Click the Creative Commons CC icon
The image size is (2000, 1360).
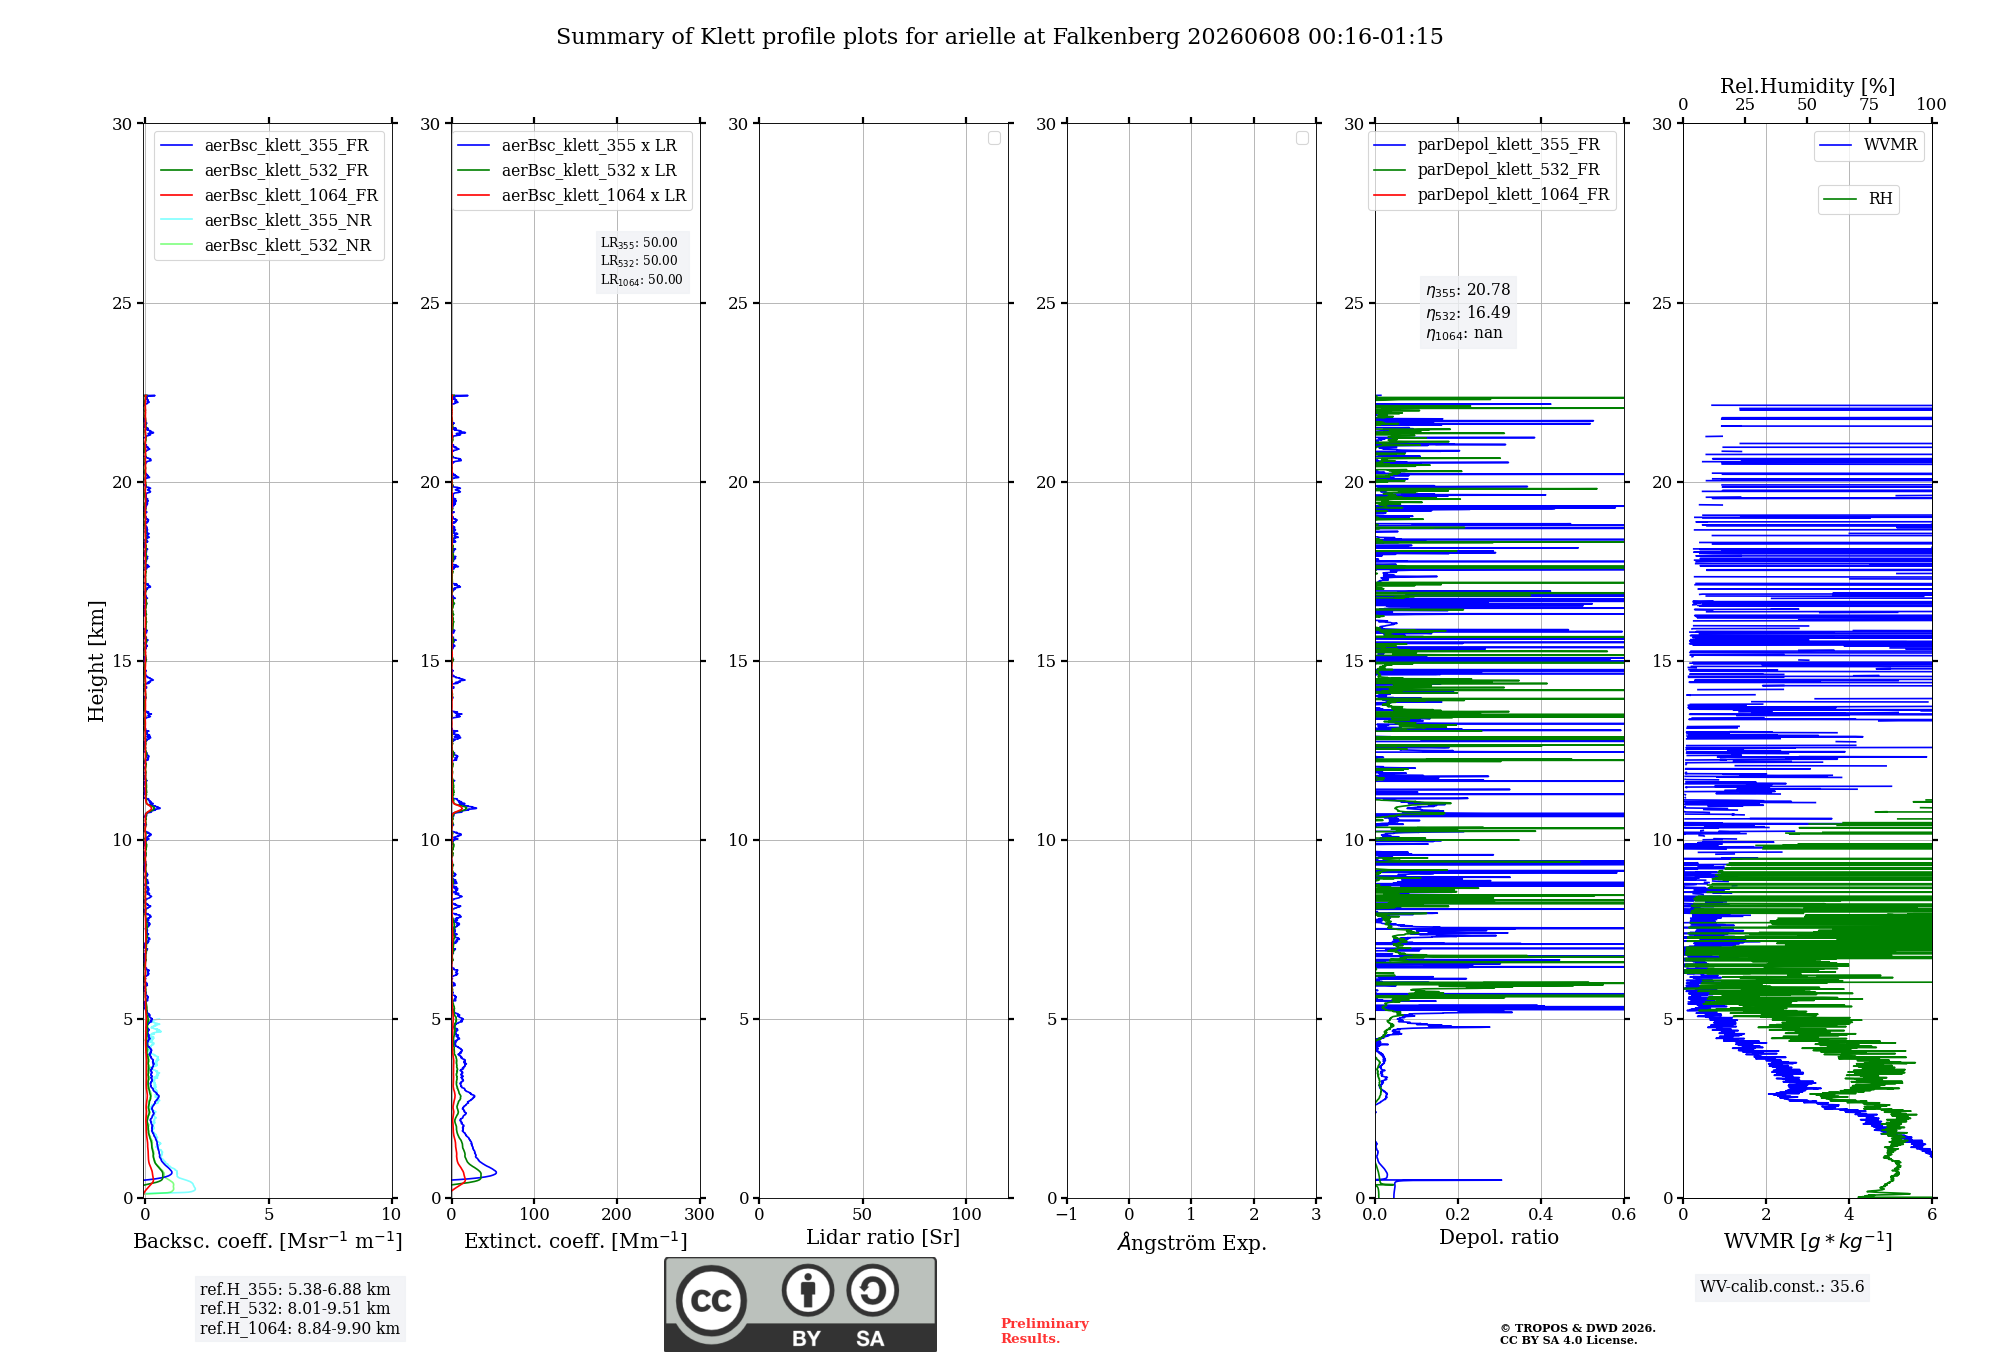pyautogui.click(x=711, y=1301)
